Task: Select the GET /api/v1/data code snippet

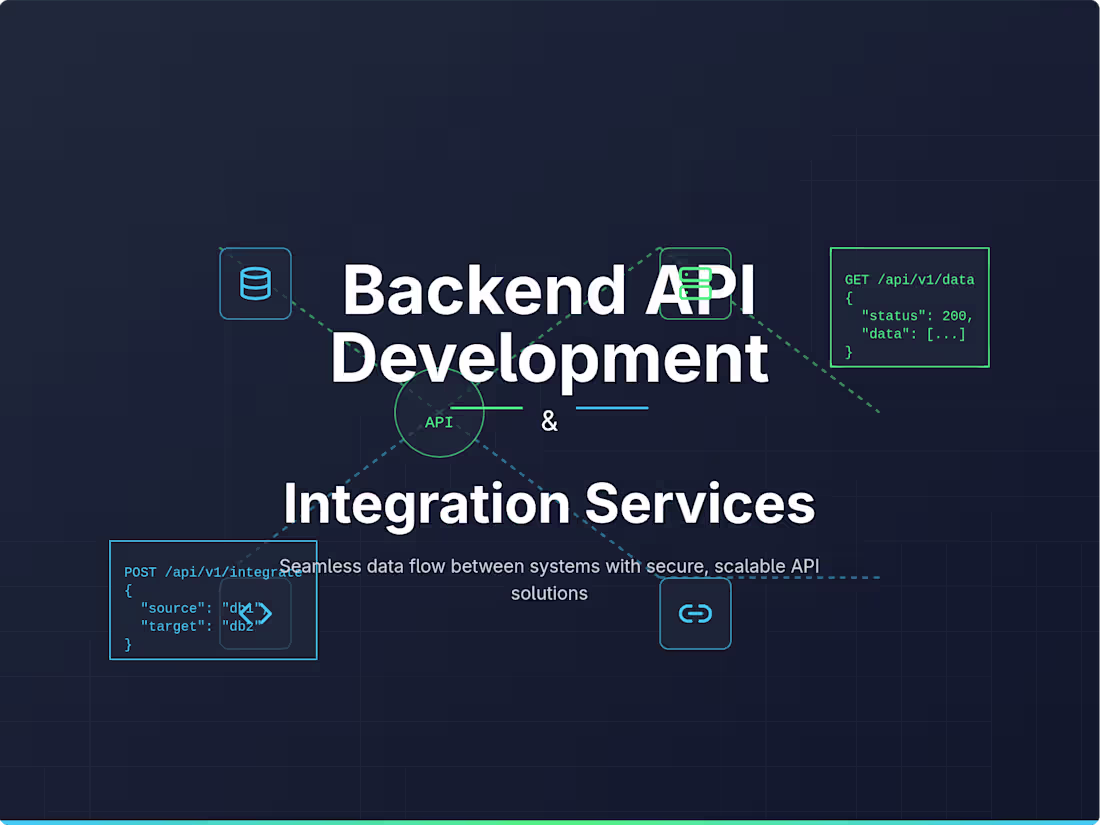Action: (x=908, y=307)
